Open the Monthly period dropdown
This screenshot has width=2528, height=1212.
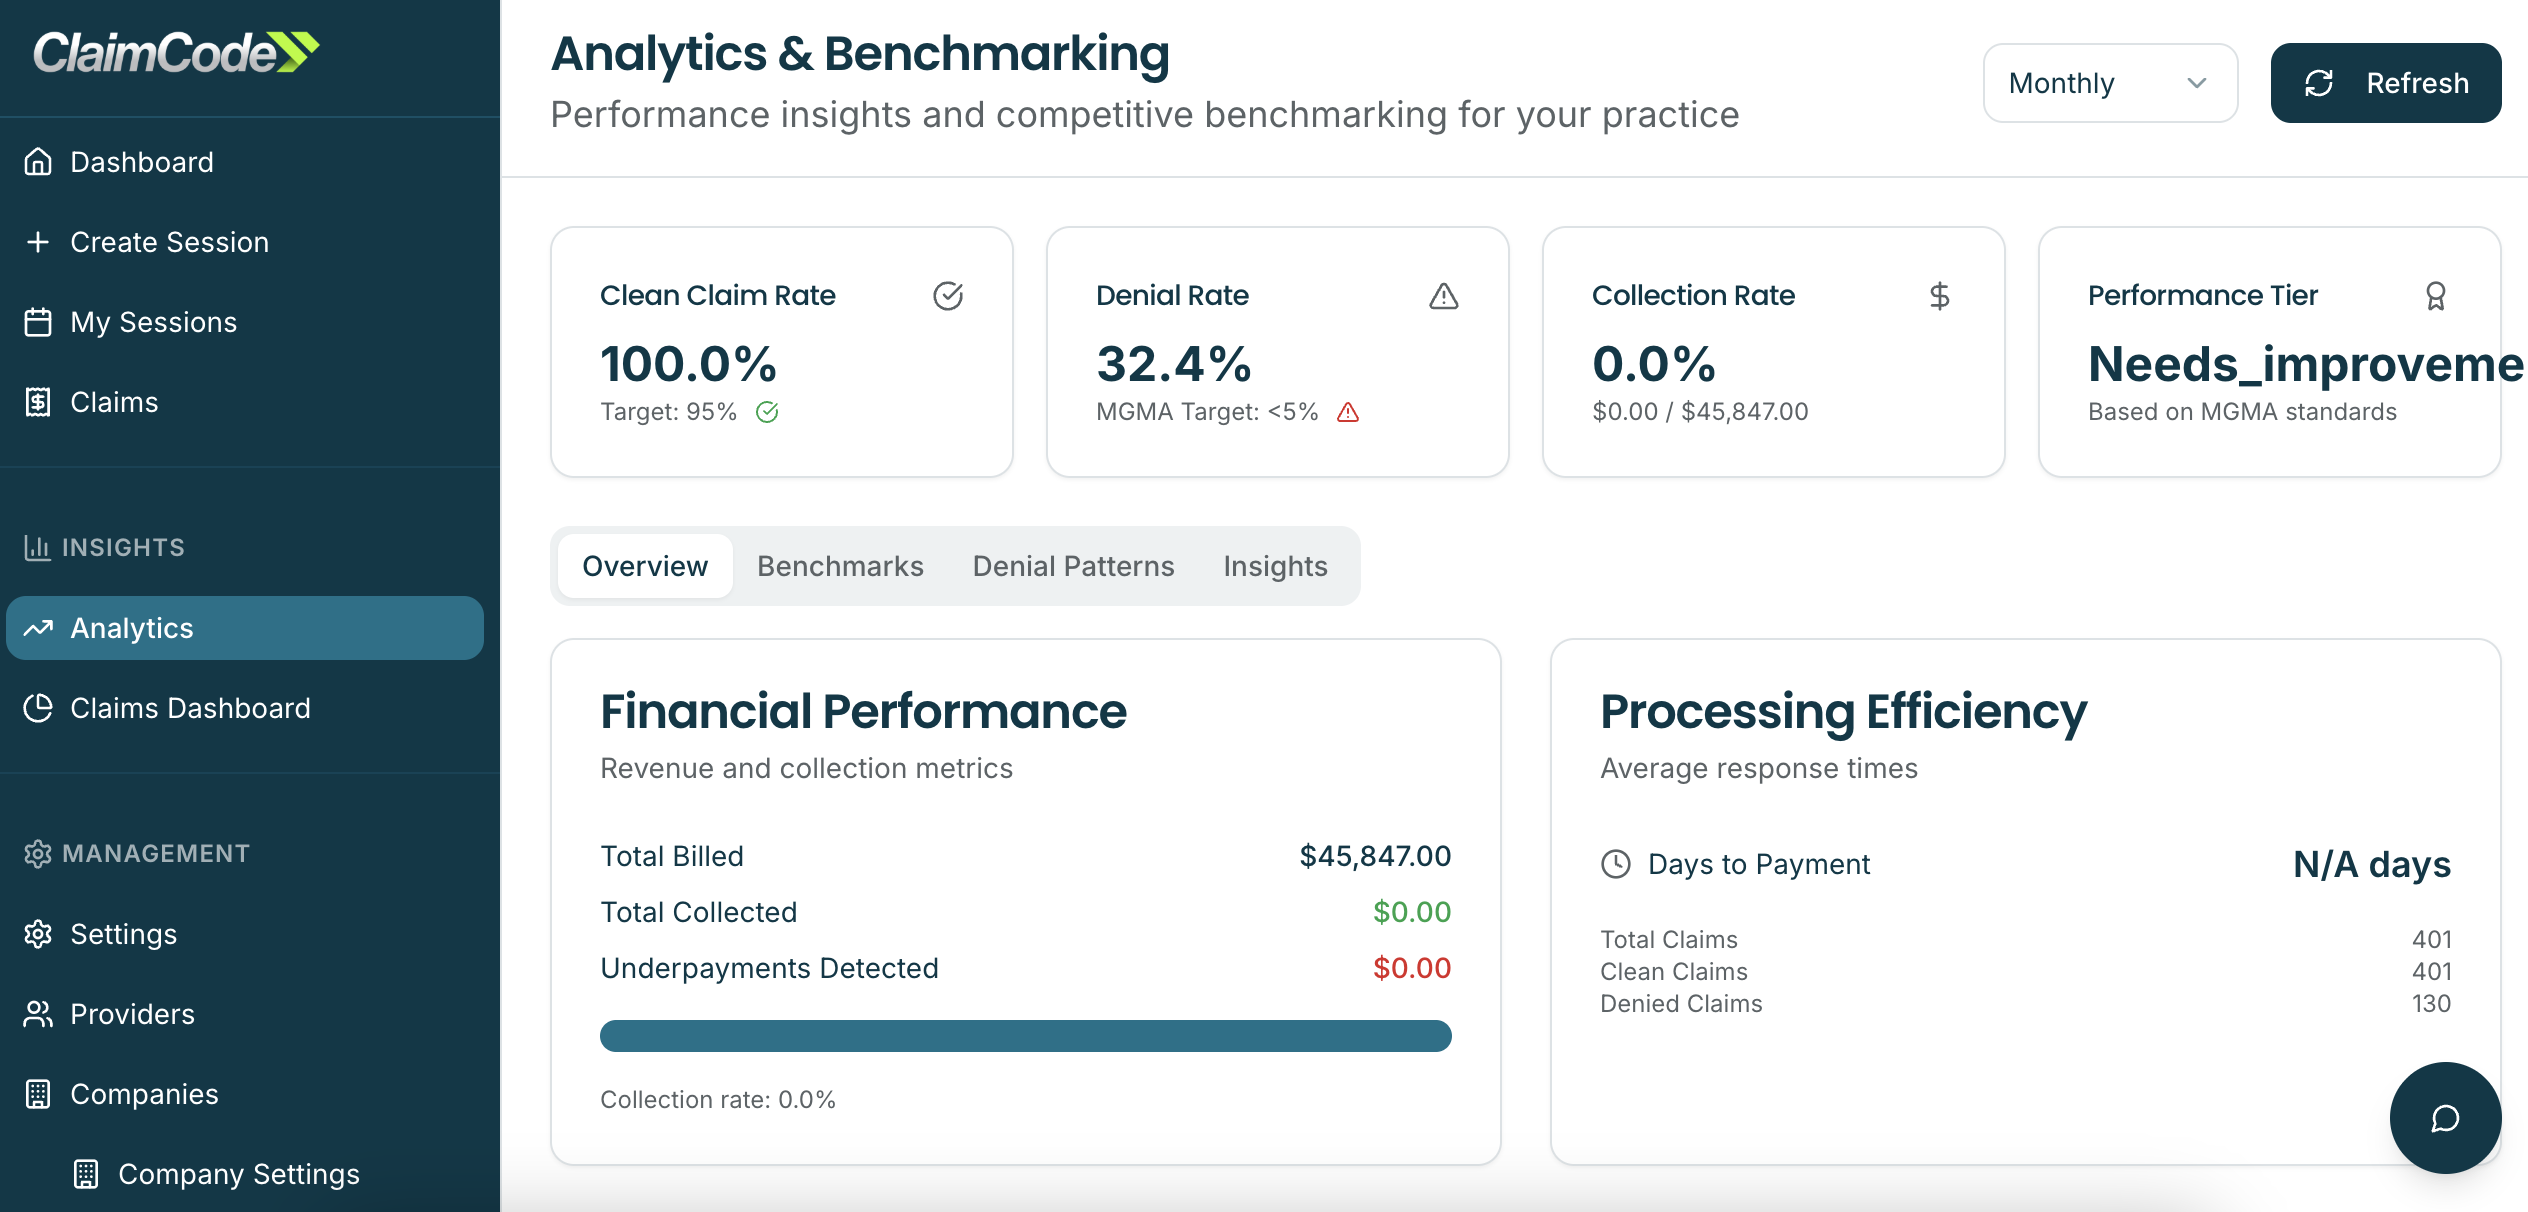point(2109,83)
